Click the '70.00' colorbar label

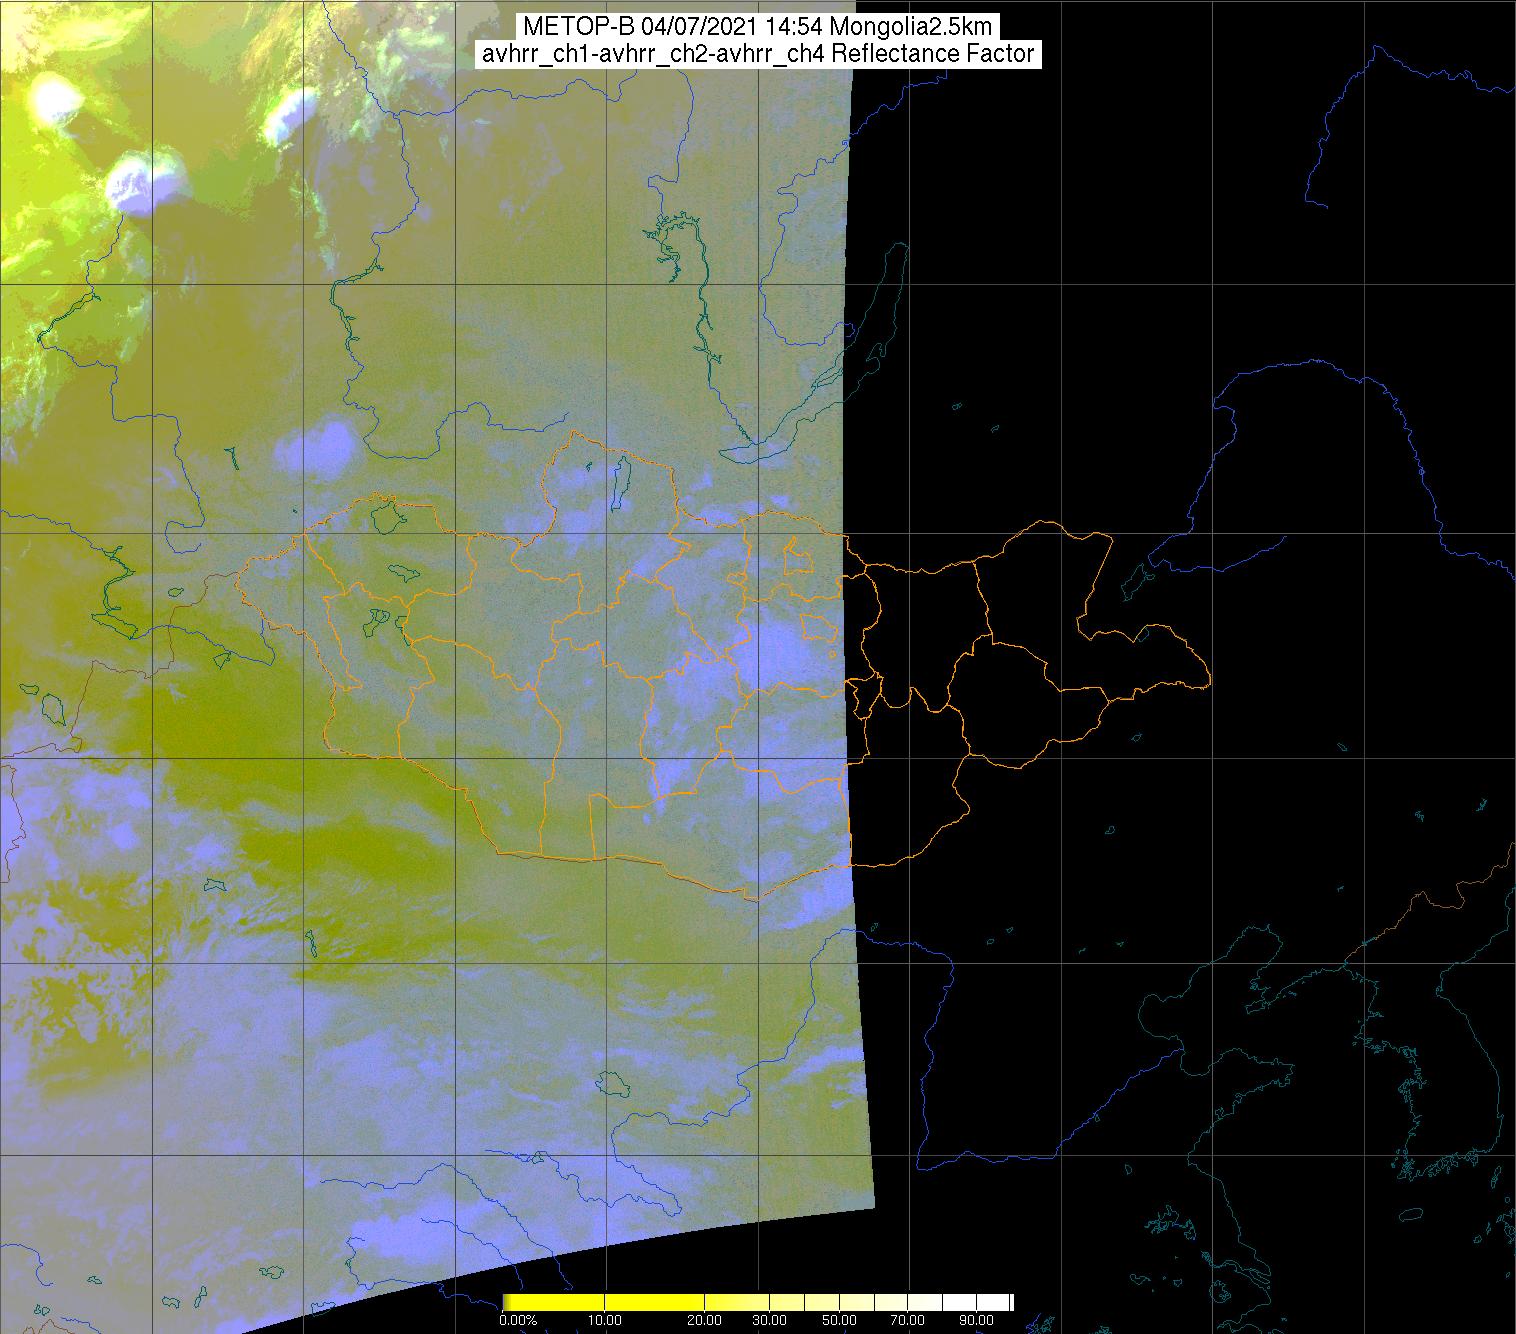(907, 1320)
